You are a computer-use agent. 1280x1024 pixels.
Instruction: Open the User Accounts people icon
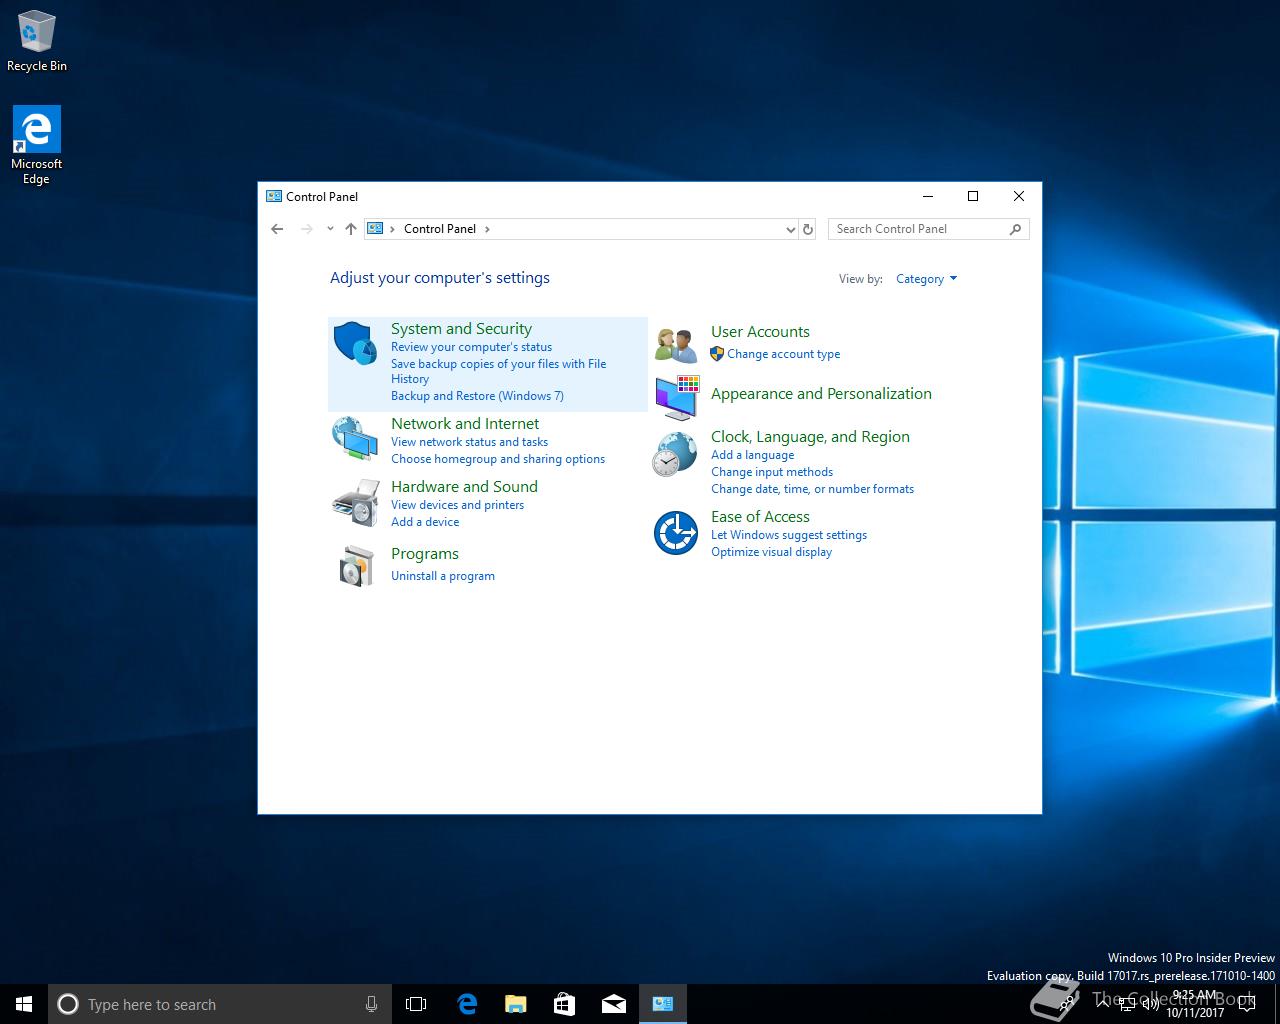click(x=676, y=345)
